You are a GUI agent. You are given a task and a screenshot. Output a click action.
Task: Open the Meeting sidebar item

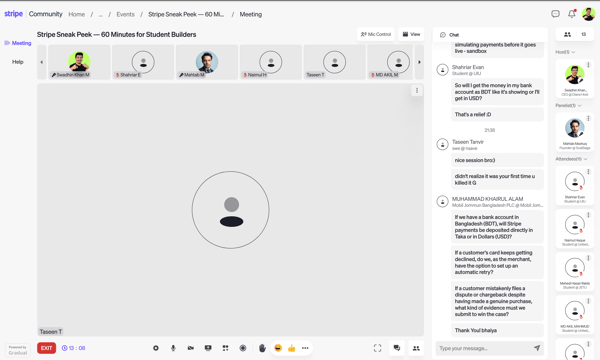[x=18, y=43]
